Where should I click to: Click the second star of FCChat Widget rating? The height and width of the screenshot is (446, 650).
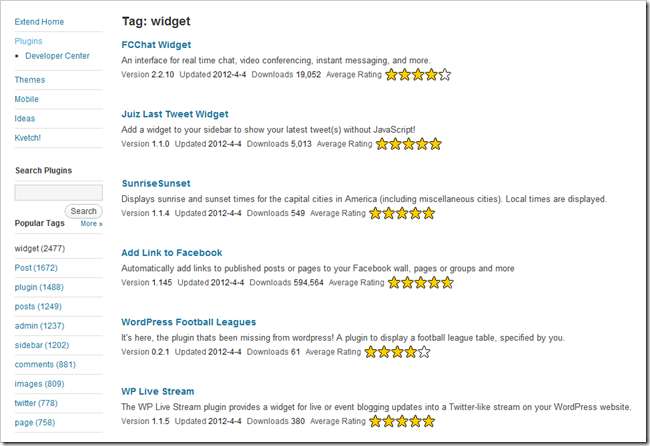[406, 74]
